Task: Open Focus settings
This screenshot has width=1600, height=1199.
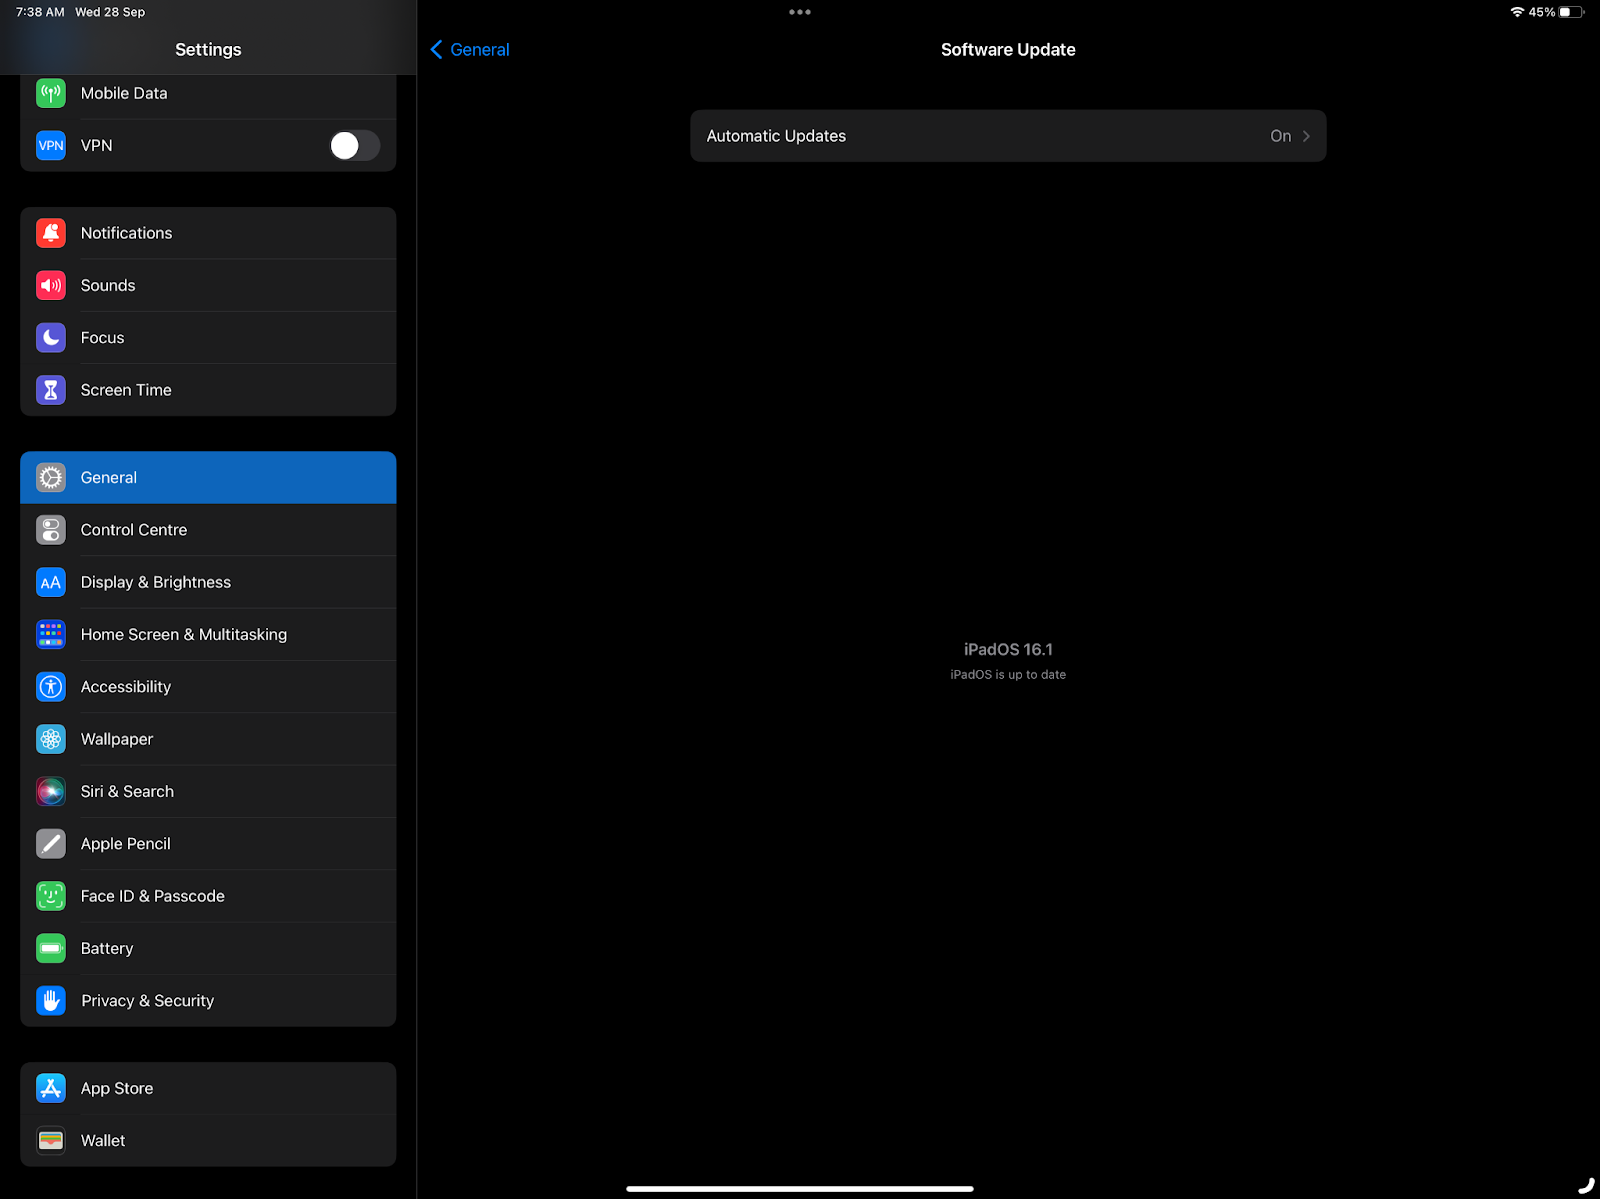Action: click(208, 338)
